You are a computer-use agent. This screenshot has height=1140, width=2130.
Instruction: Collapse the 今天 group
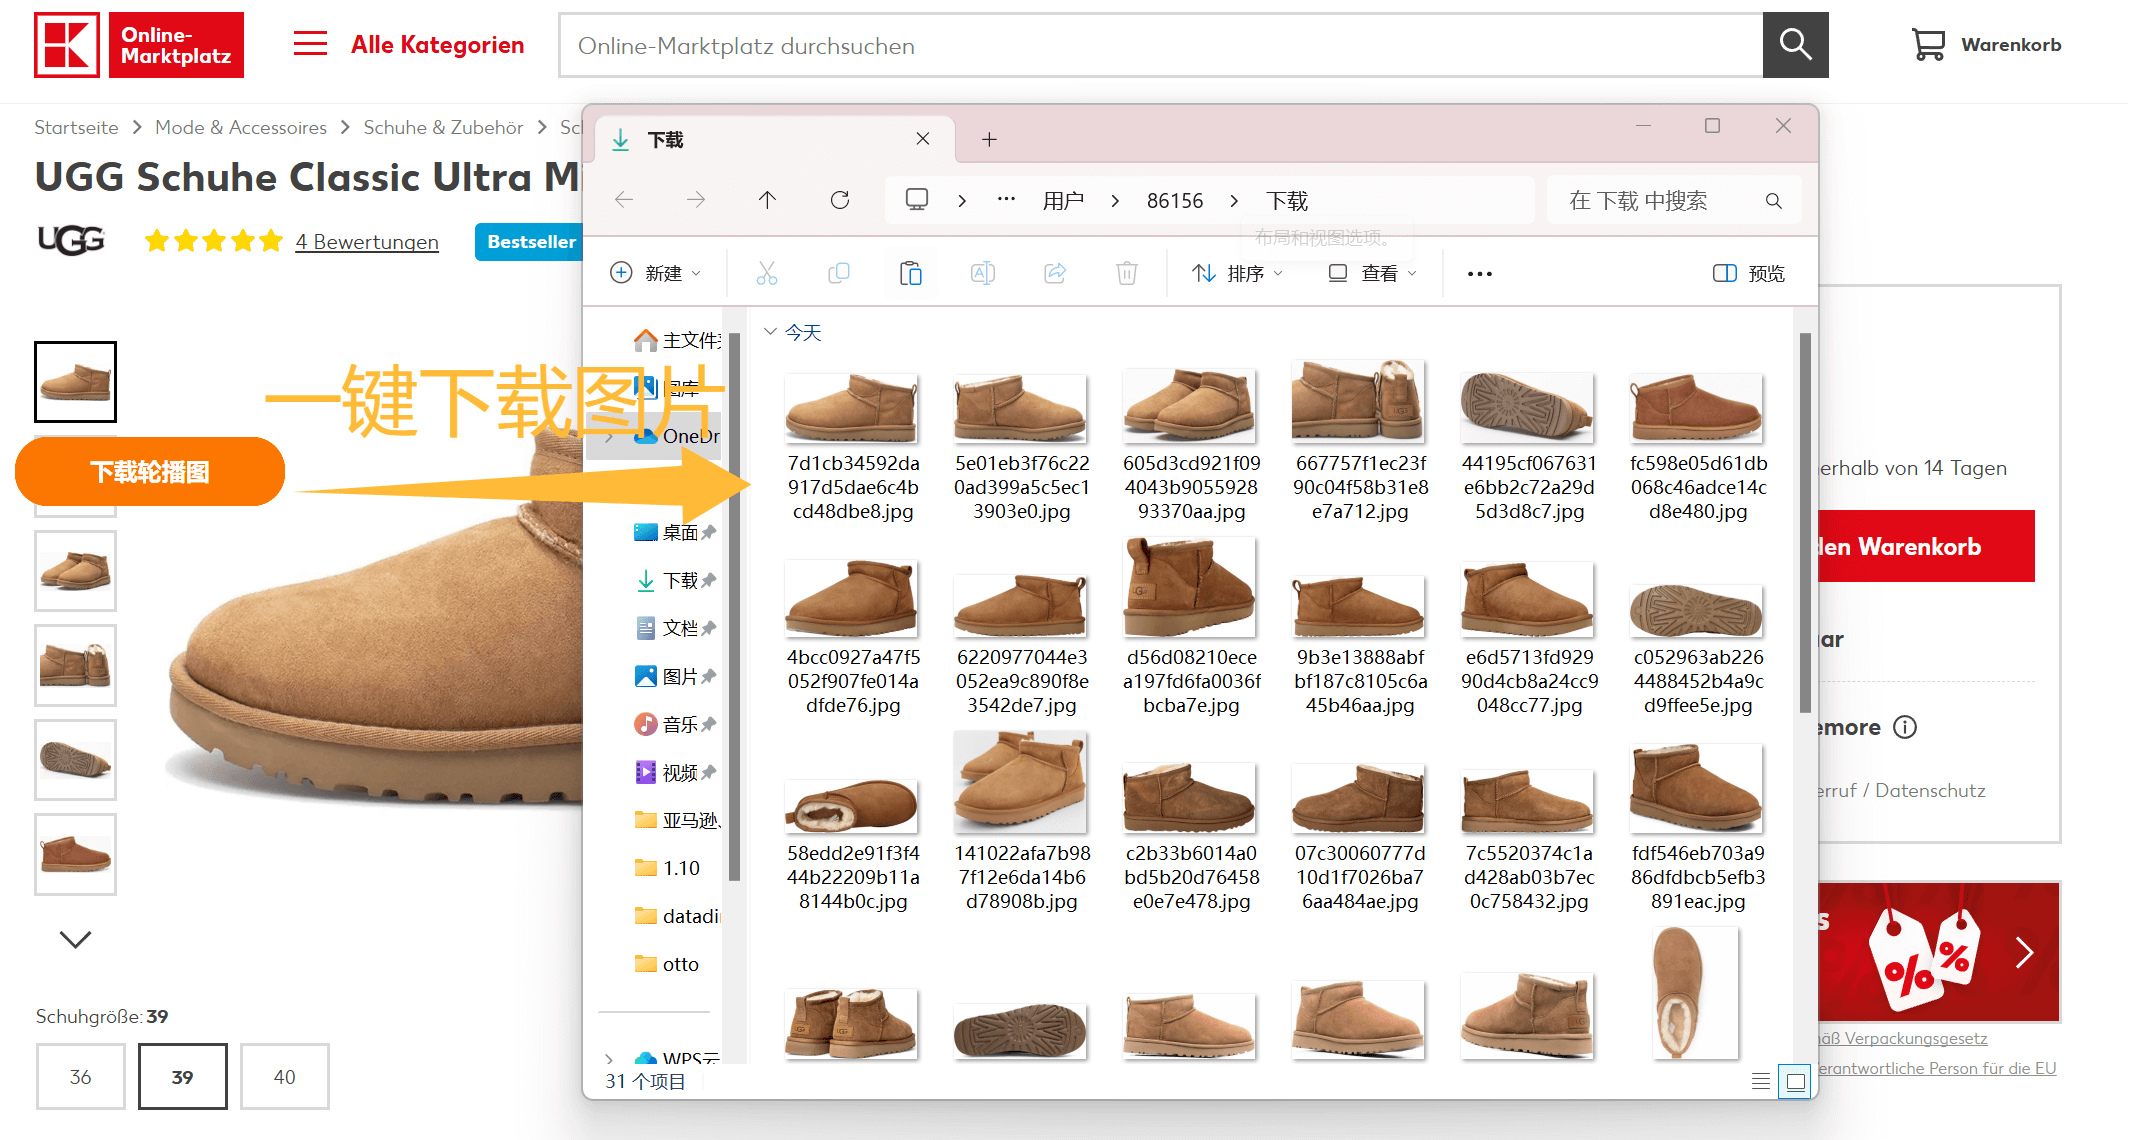(770, 331)
